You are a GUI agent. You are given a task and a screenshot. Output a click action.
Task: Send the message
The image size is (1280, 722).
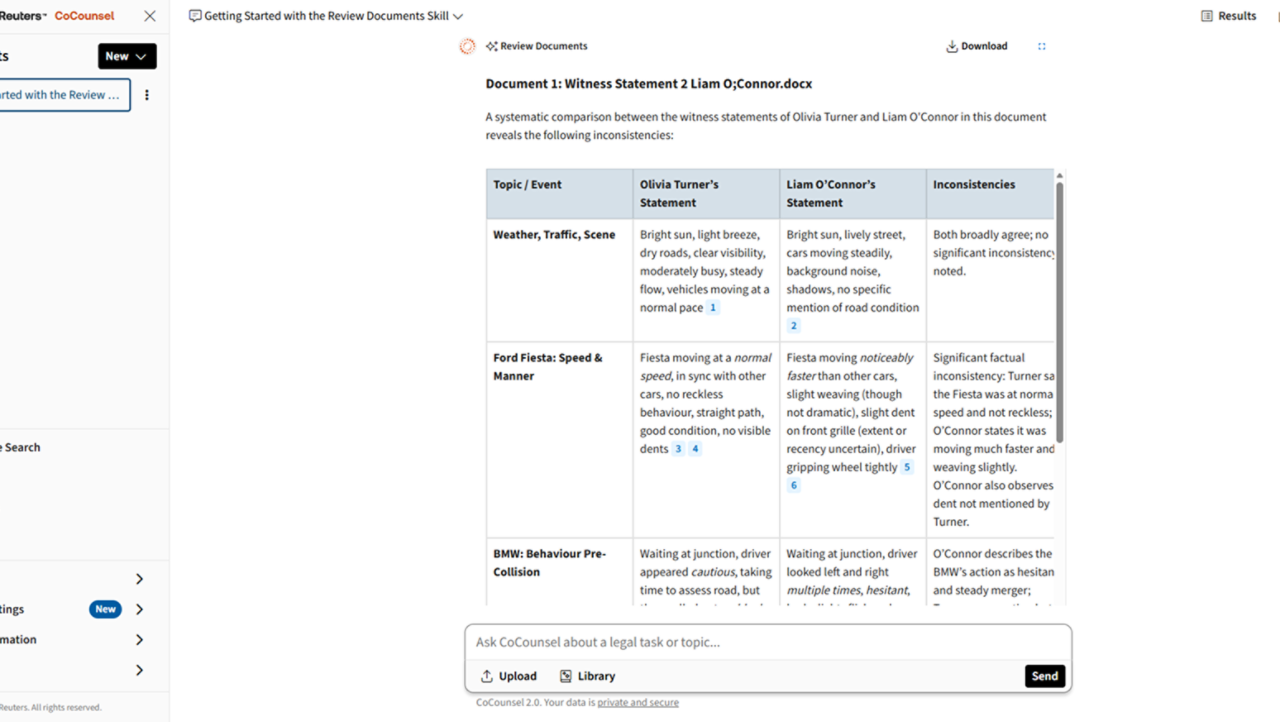click(x=1044, y=676)
